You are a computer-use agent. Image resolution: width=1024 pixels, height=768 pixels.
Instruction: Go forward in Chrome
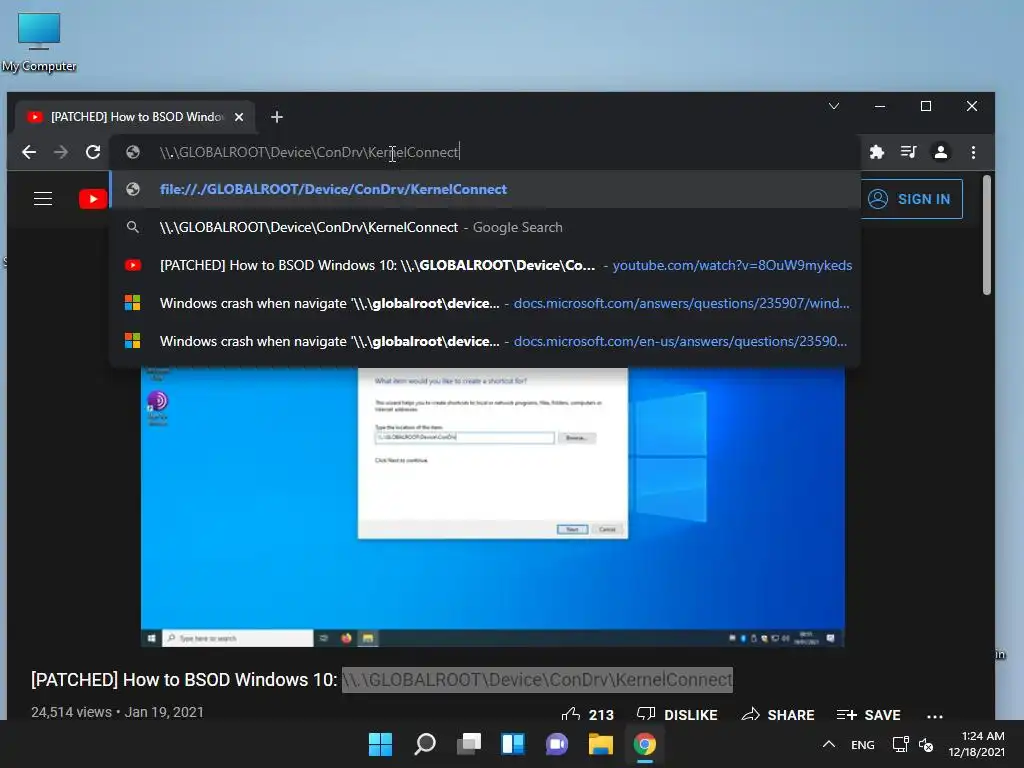[x=61, y=152]
